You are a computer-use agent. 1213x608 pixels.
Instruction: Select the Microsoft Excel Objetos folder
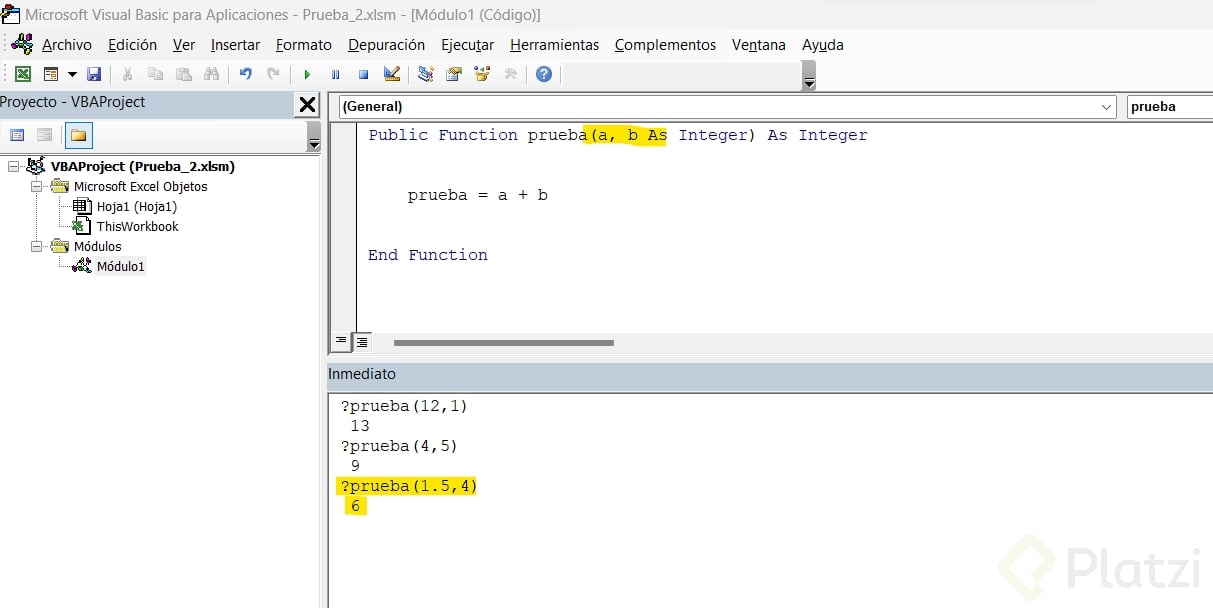click(141, 187)
